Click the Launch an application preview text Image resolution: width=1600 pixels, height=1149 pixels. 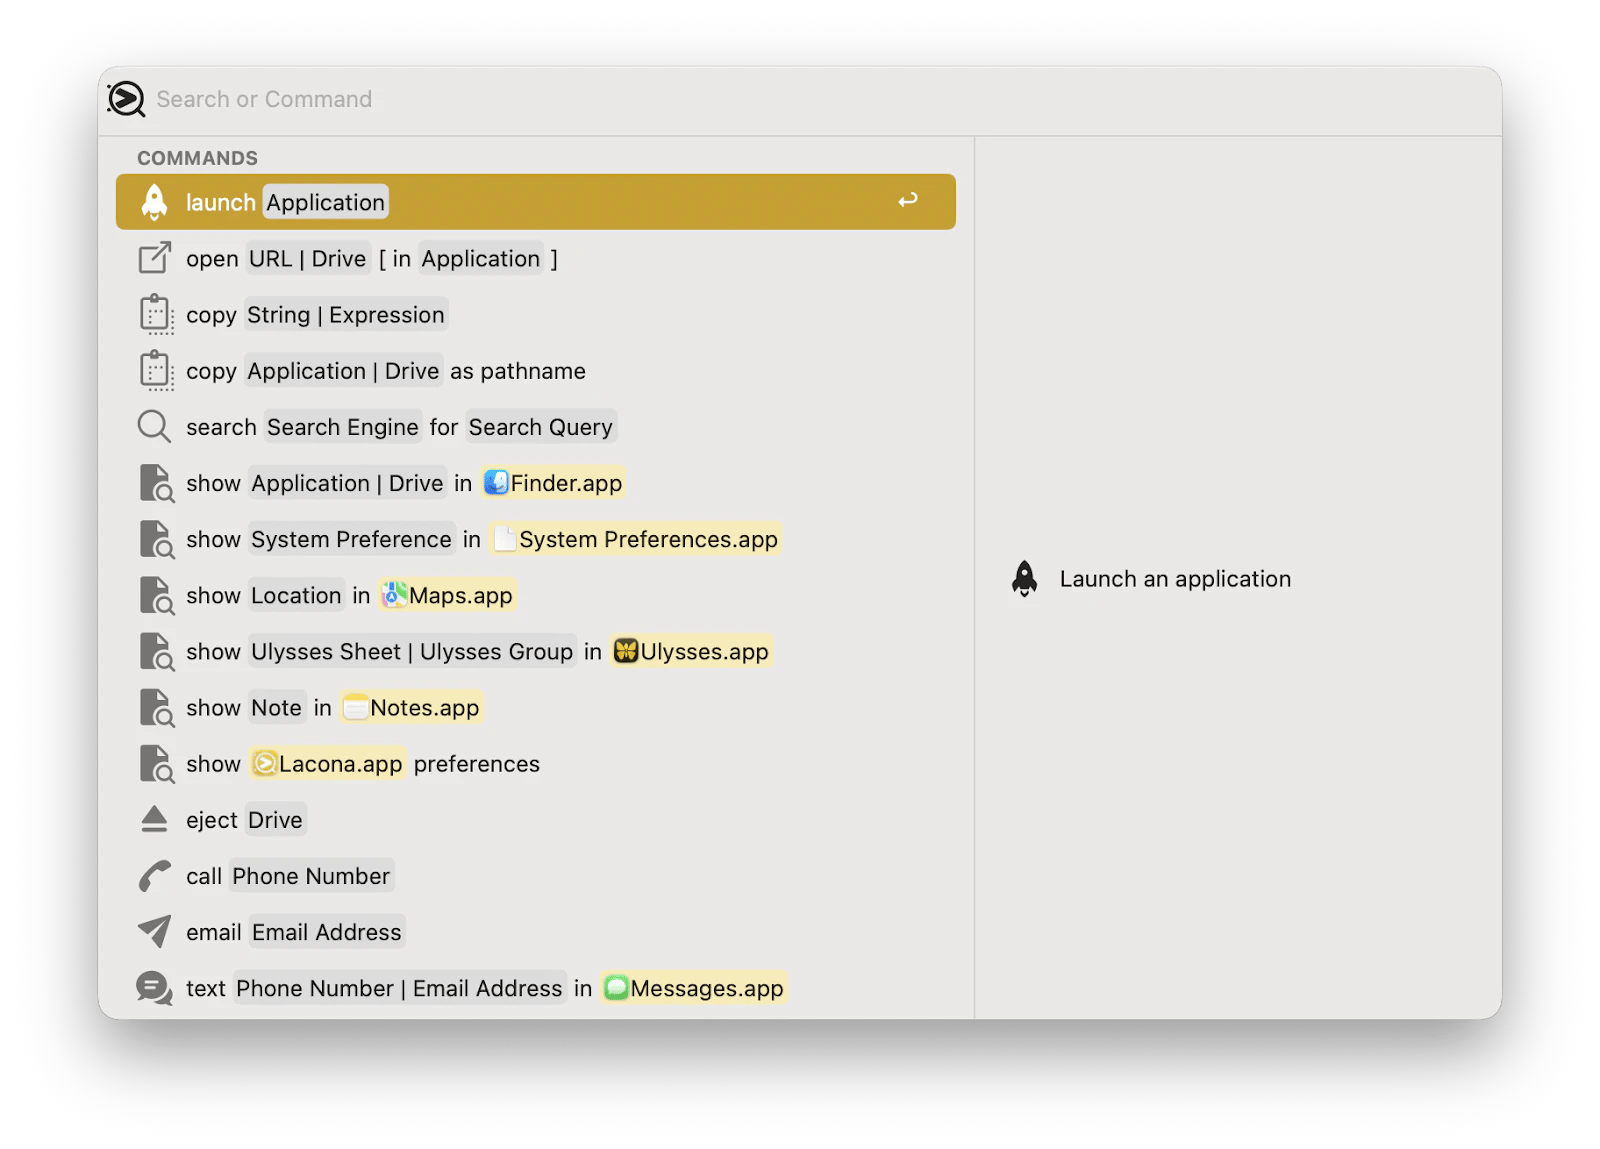pos(1175,578)
